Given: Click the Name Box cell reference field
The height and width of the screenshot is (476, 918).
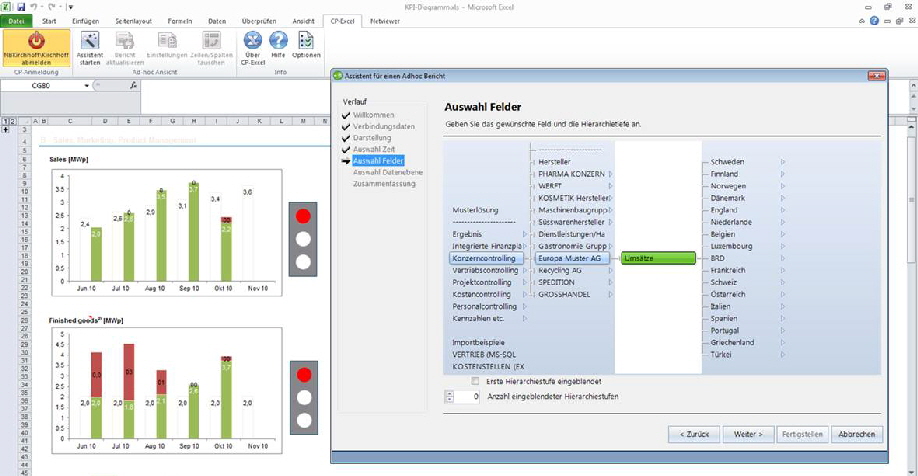Looking at the screenshot, I should (x=40, y=85).
